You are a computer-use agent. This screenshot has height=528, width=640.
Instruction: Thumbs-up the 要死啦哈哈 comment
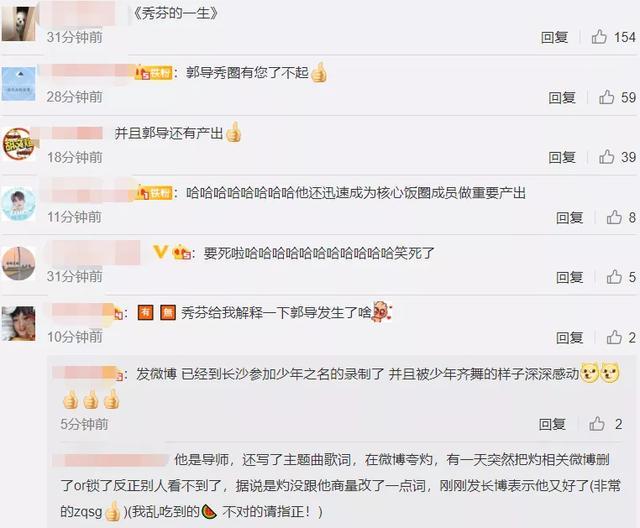[x=614, y=277]
